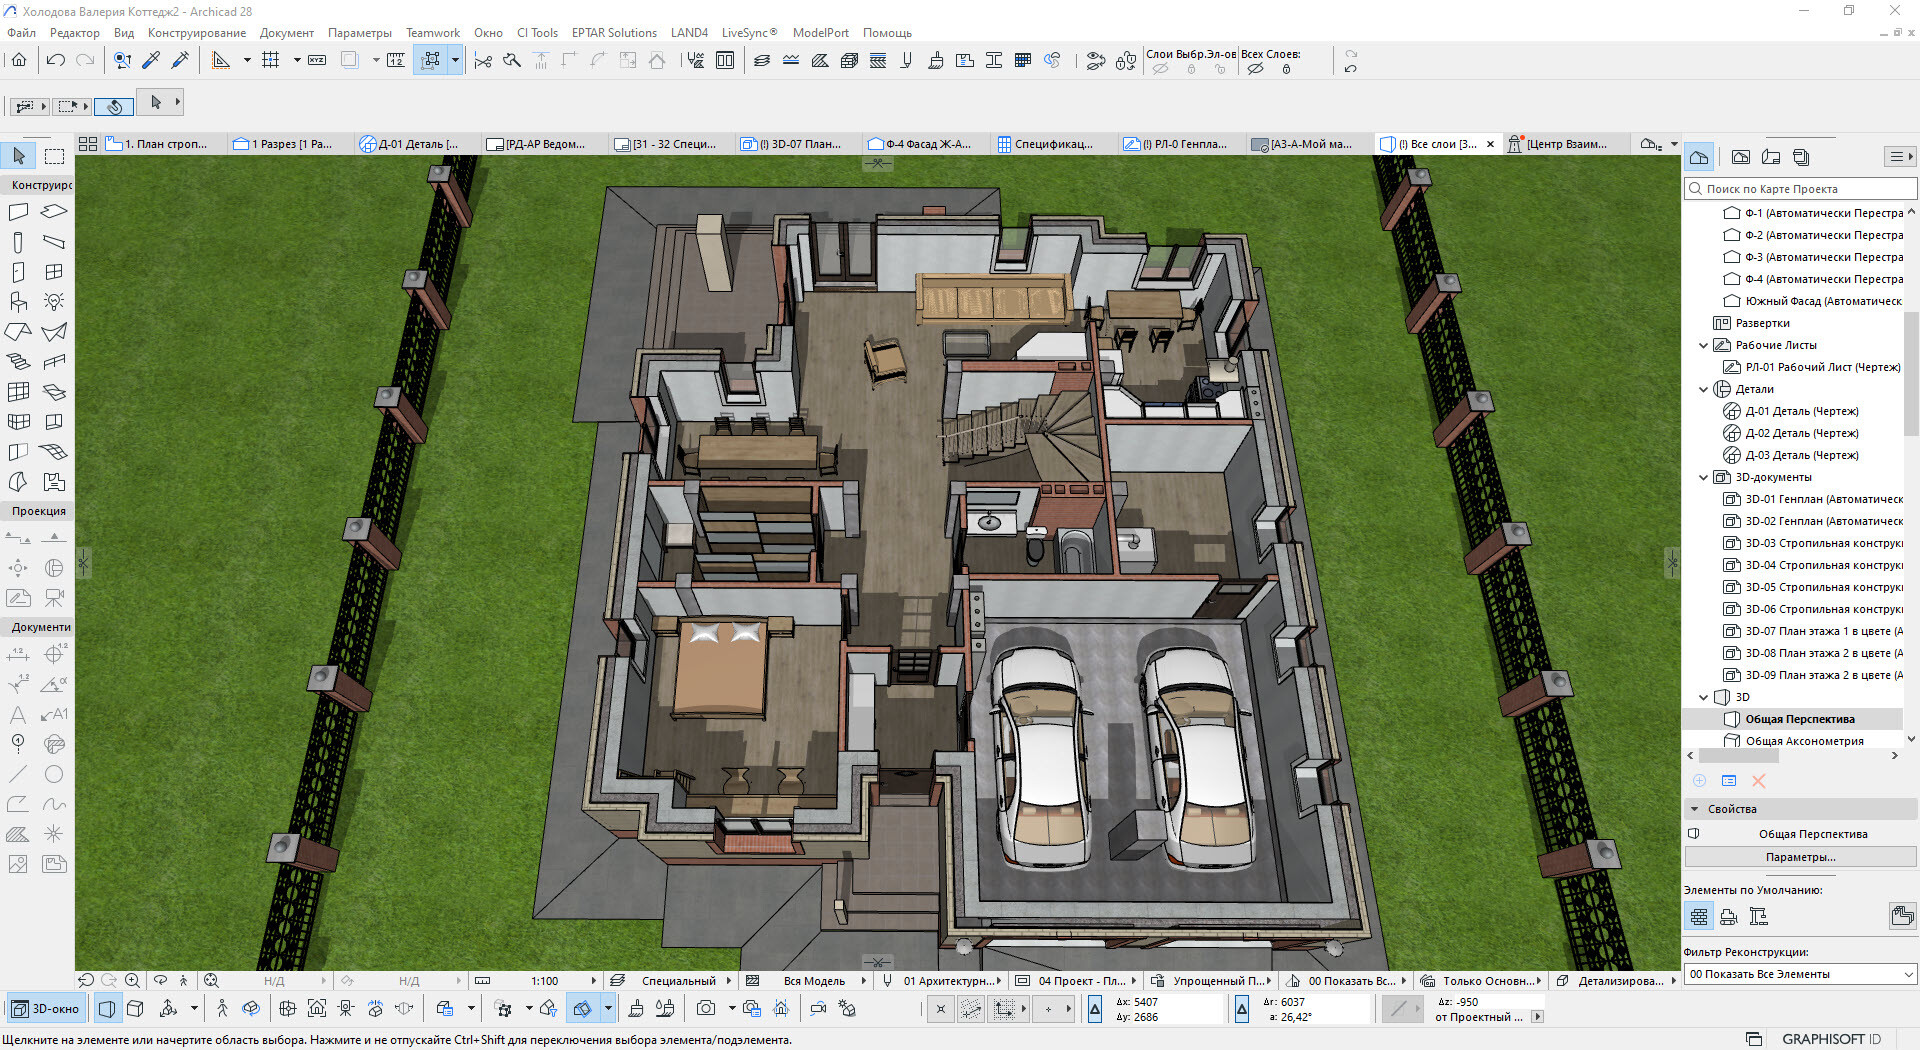1920x1050 pixels.
Task: Switch to the 1. План строп... tab
Action: (165, 144)
